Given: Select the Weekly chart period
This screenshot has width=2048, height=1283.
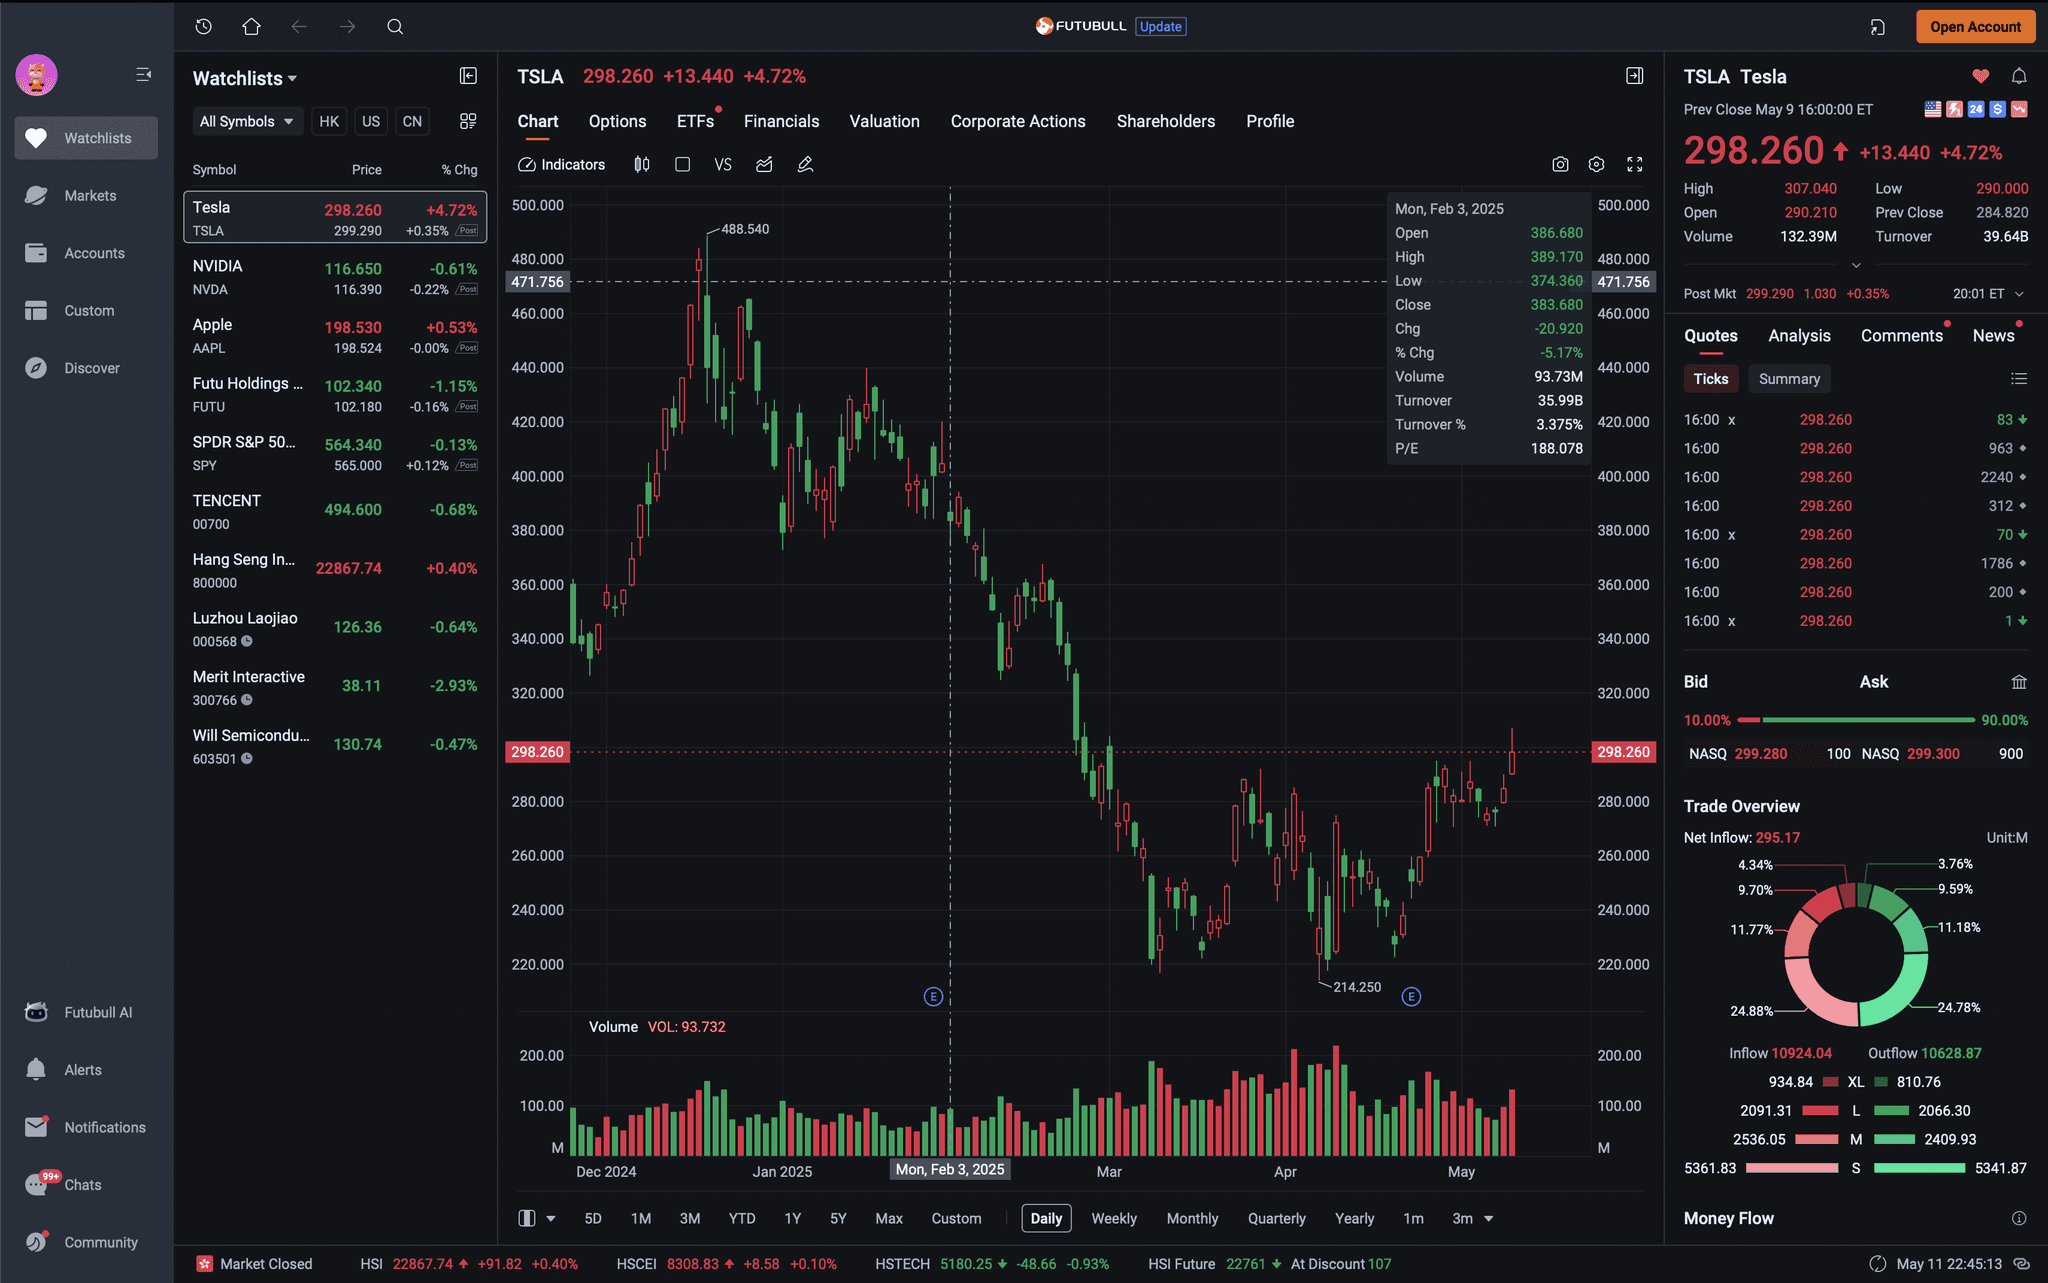Looking at the screenshot, I should tap(1114, 1218).
